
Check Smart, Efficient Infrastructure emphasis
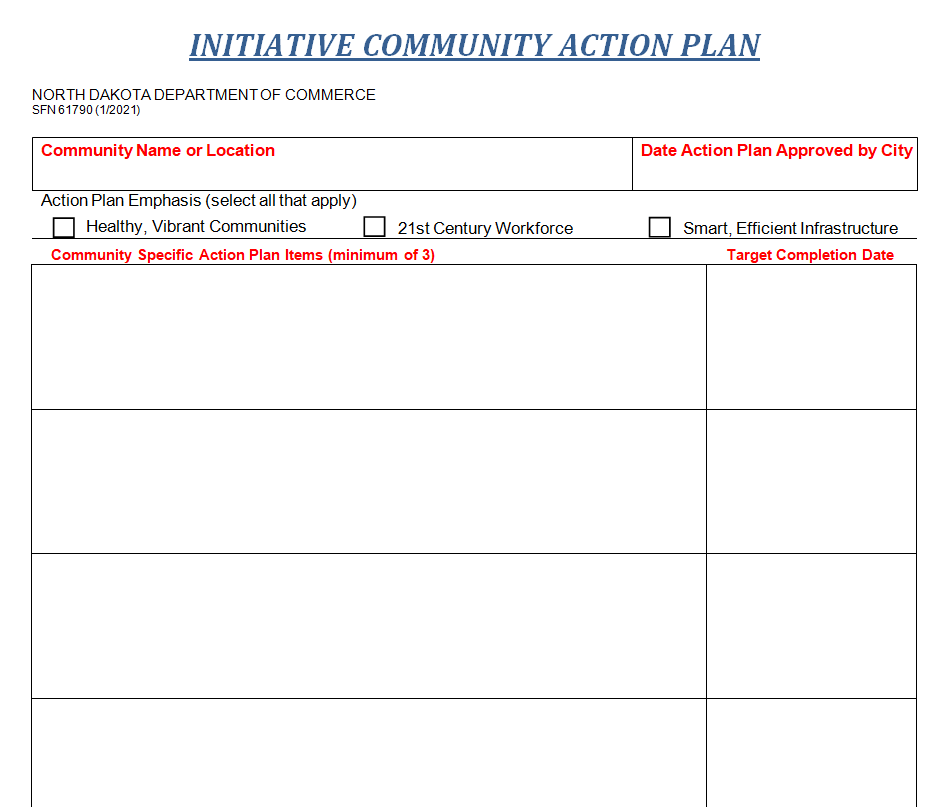[659, 226]
